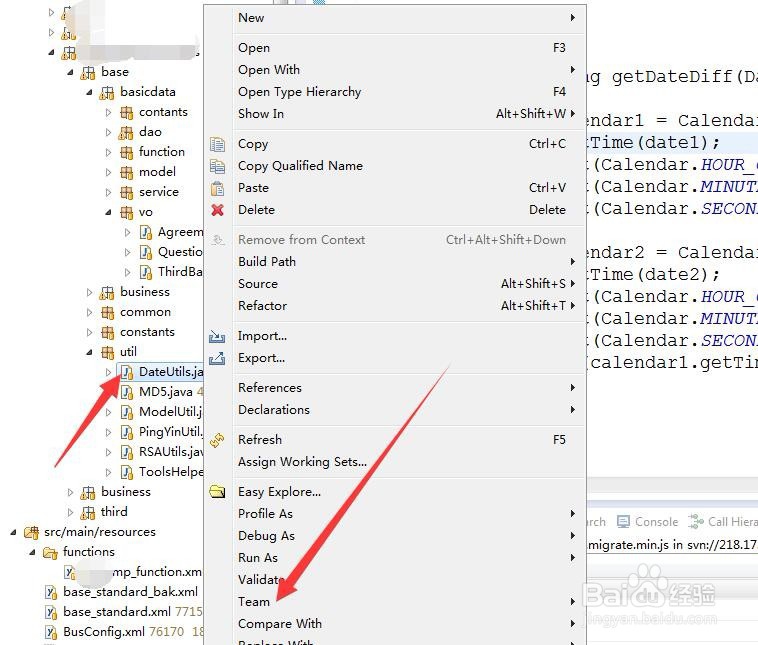The image size is (758, 645).
Task: Click the Easy Explore folder icon
Action: pos(217,492)
